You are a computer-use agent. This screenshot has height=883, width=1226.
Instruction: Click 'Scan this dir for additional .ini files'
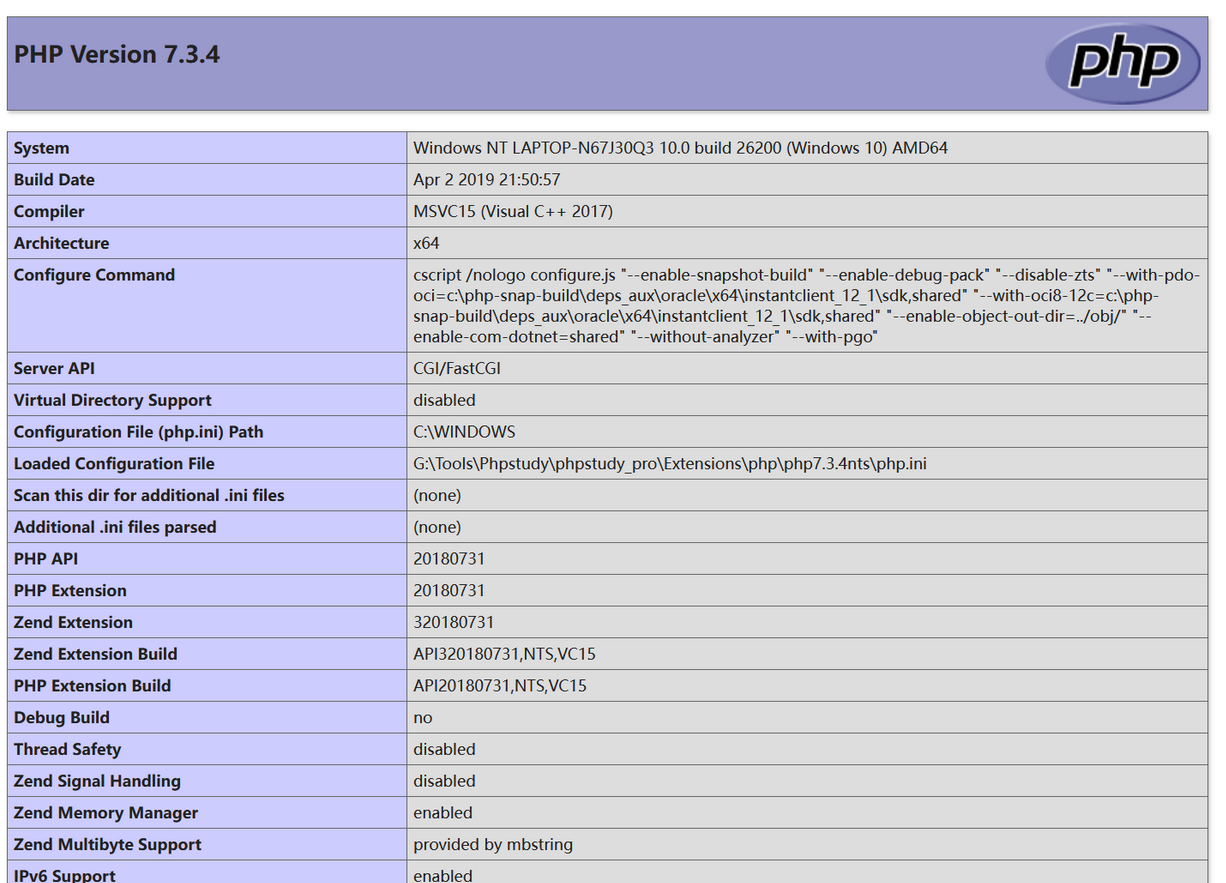tap(149, 495)
